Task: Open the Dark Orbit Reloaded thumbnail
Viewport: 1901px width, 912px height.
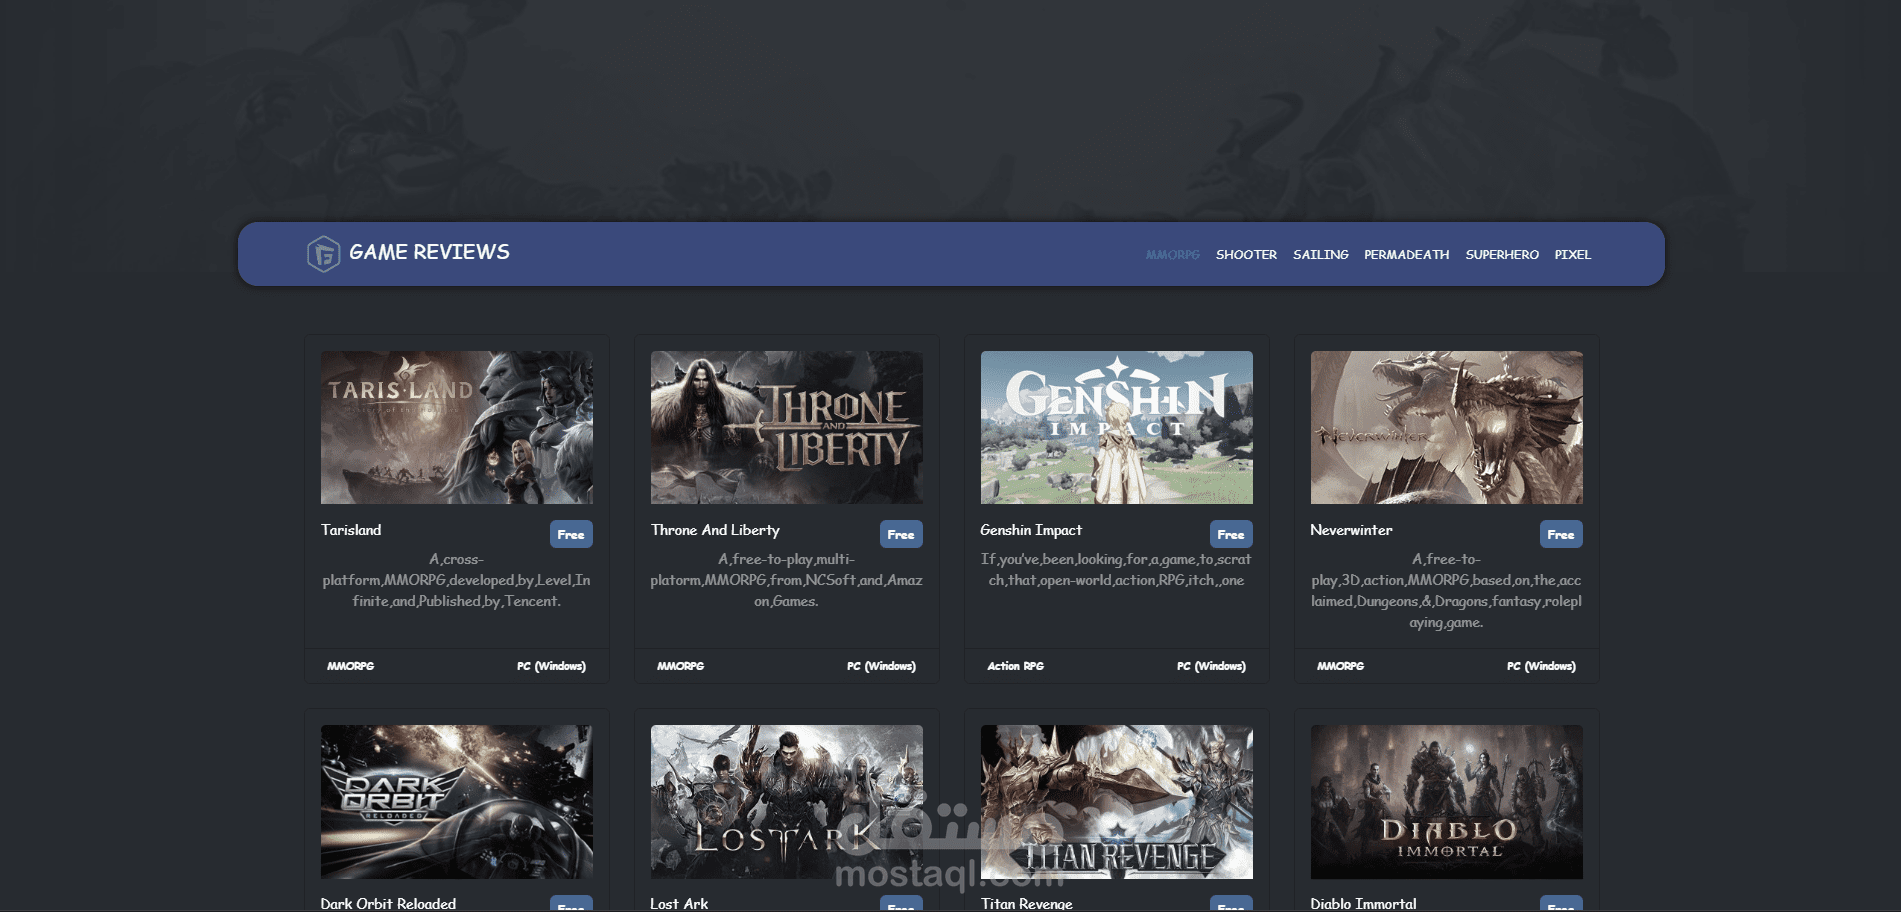Action: pyautogui.click(x=457, y=802)
